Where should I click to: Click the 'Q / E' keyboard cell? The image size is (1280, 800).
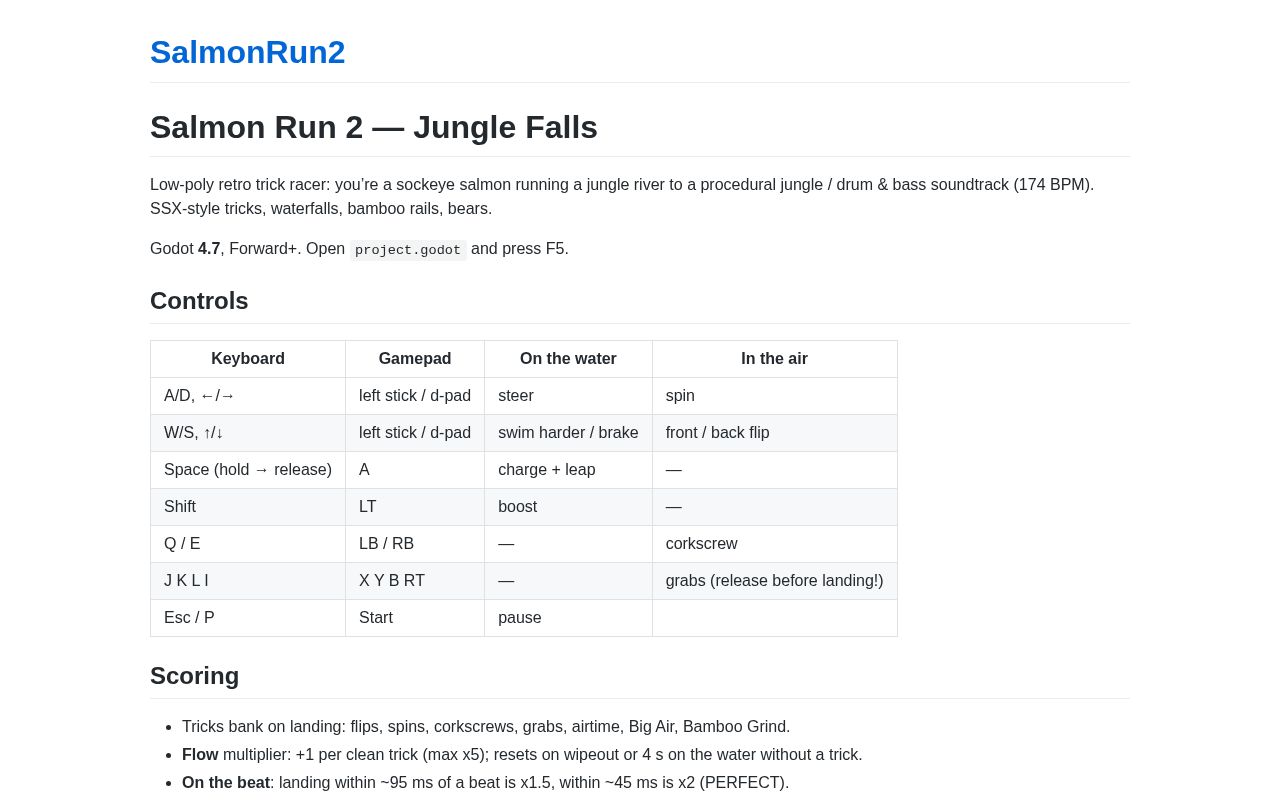pyautogui.click(x=248, y=544)
